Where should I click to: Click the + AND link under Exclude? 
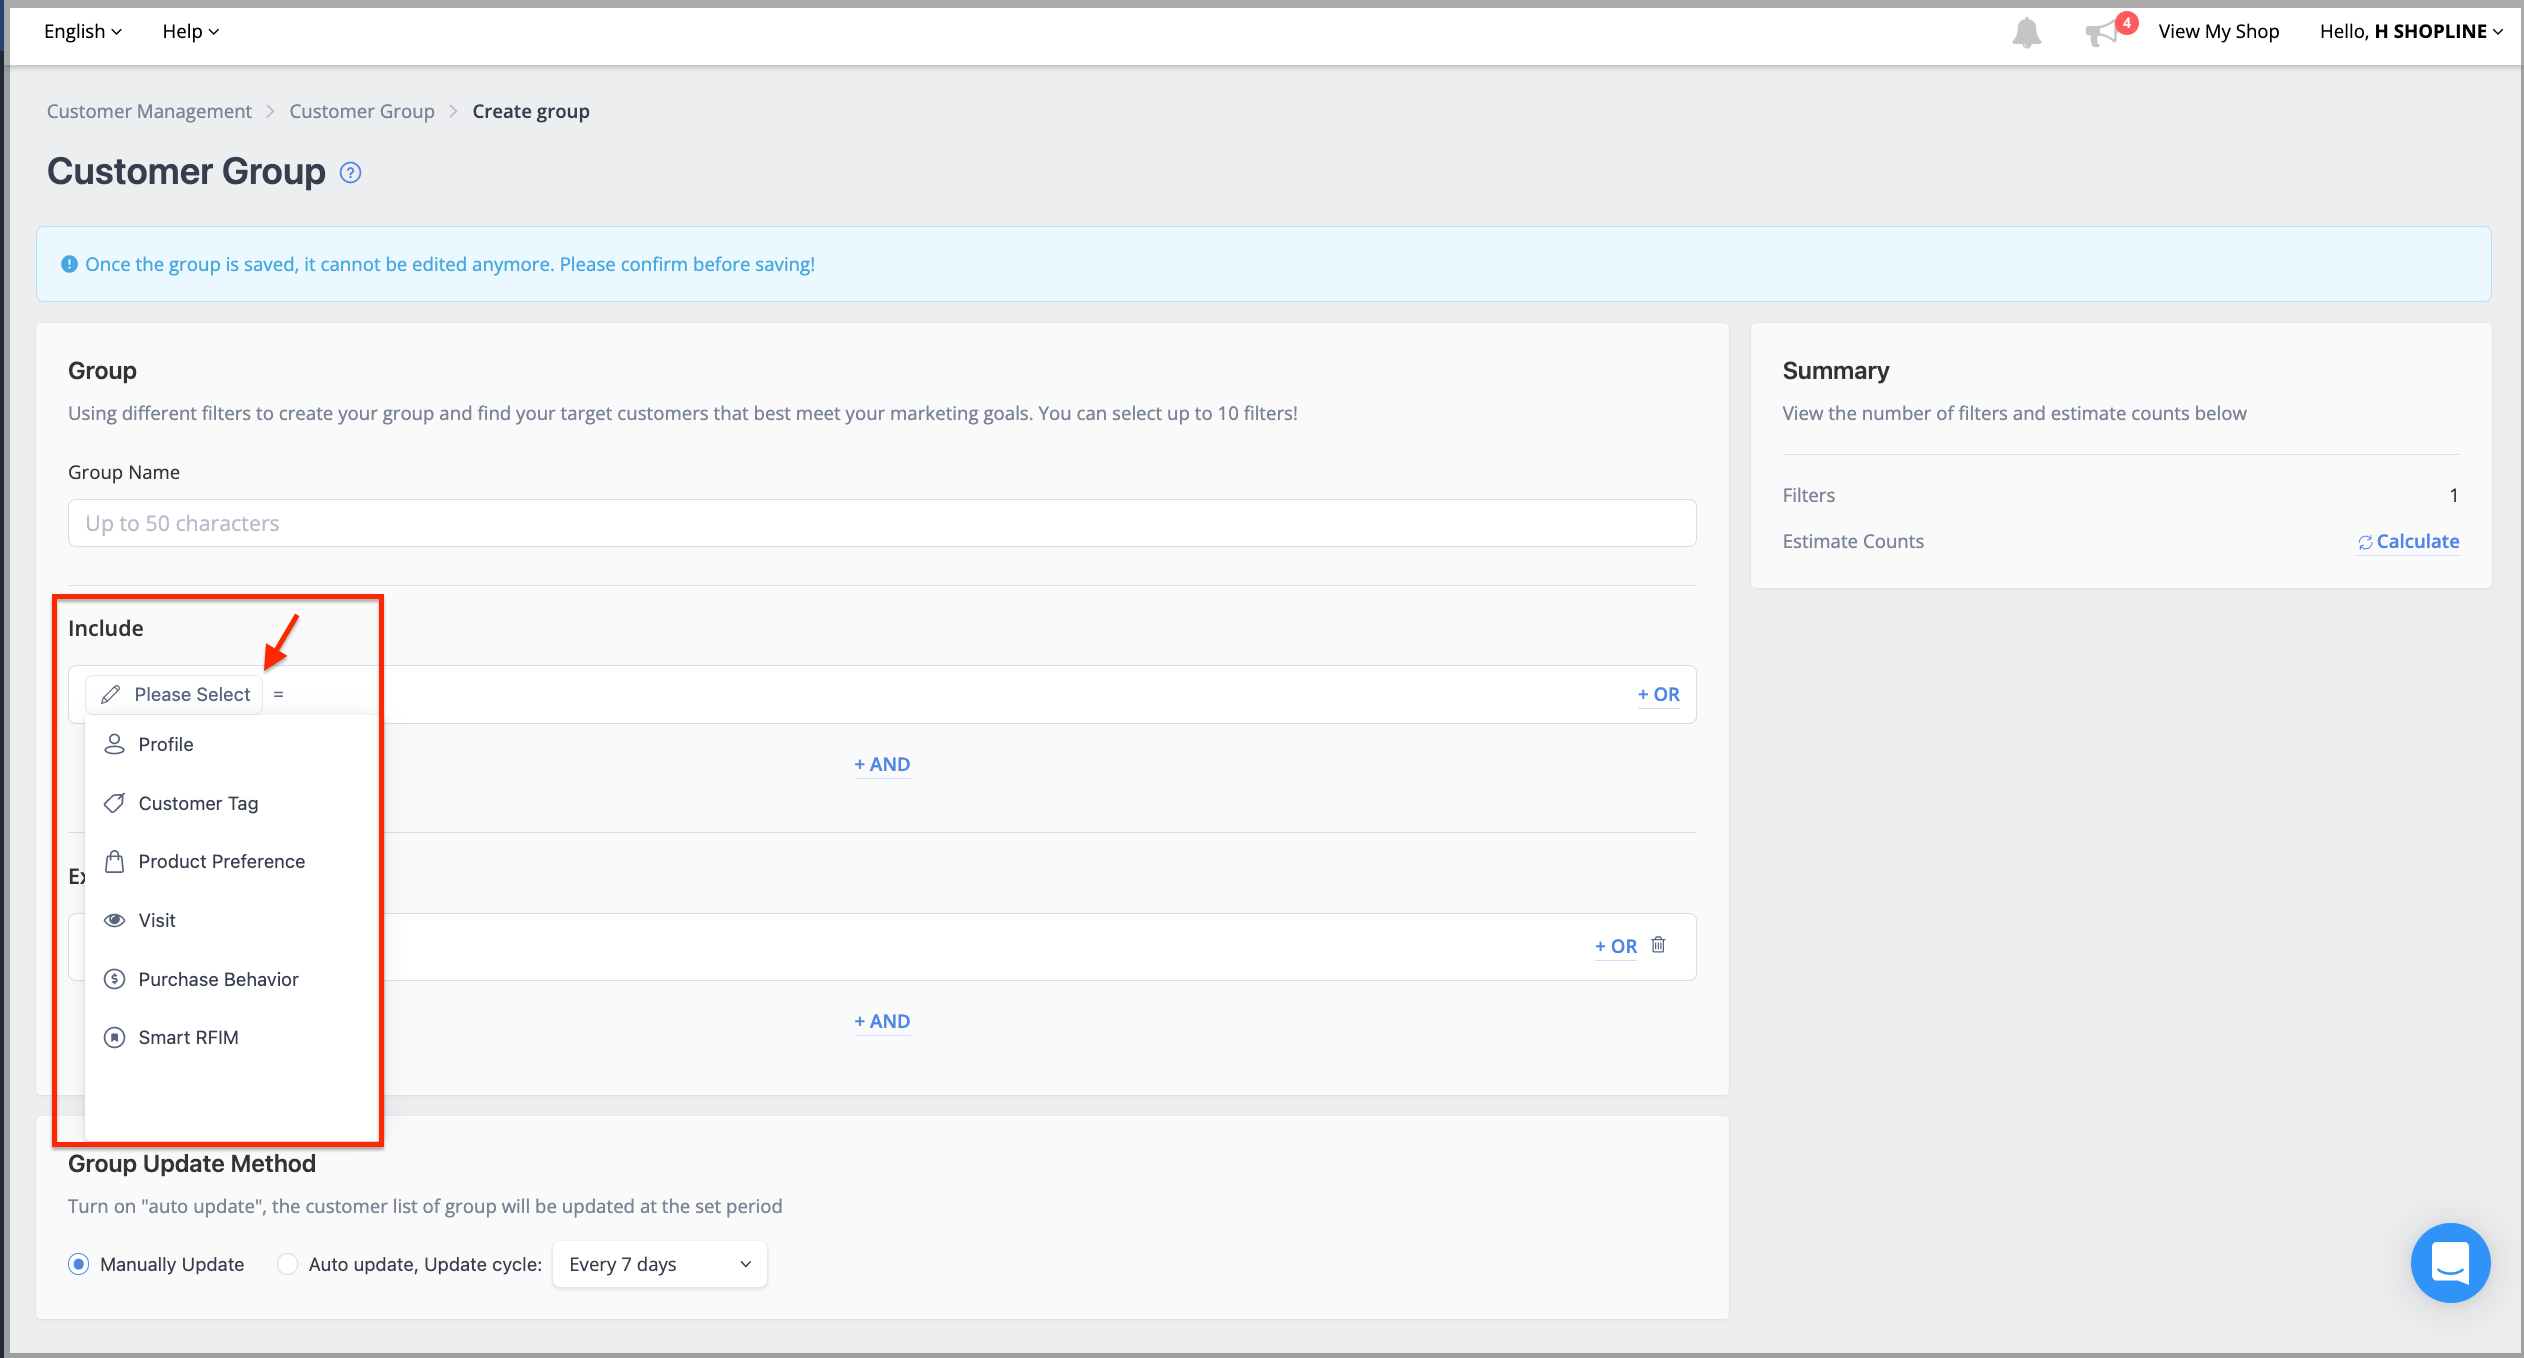coord(882,1021)
